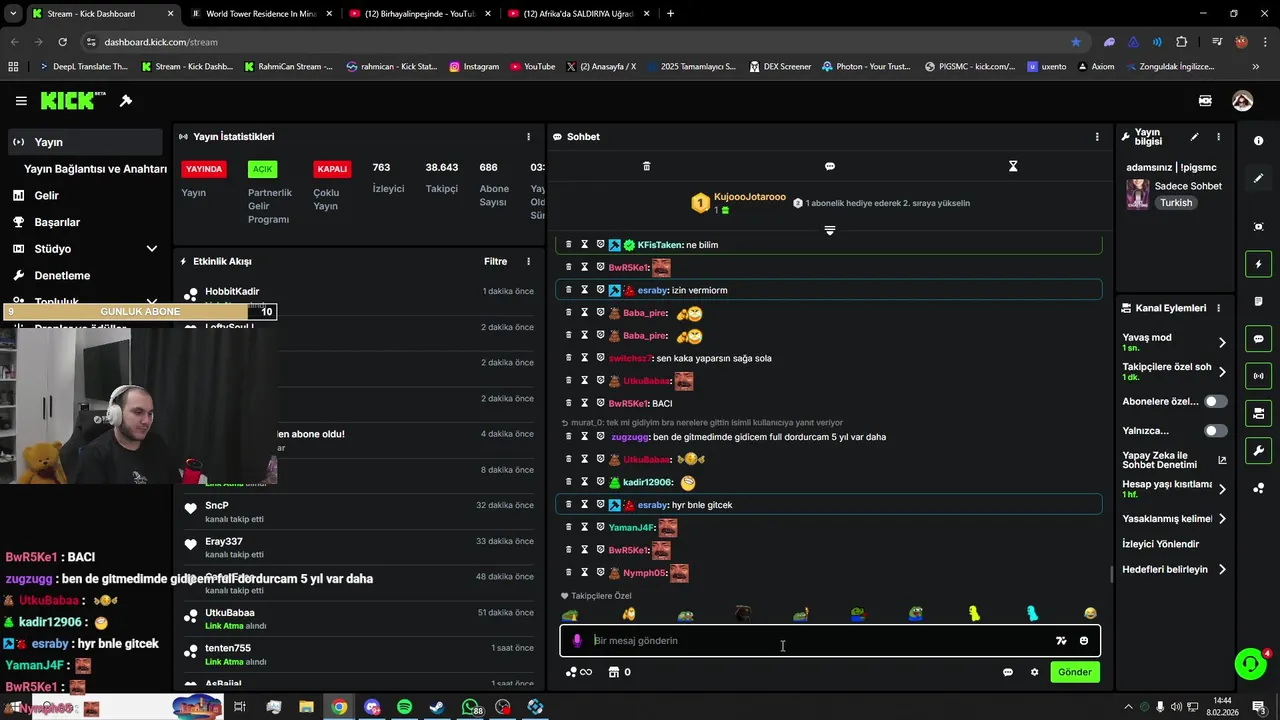This screenshot has width=1280, height=720.
Task: Expand Hedefleri belirleyin arrow
Action: (1222, 570)
